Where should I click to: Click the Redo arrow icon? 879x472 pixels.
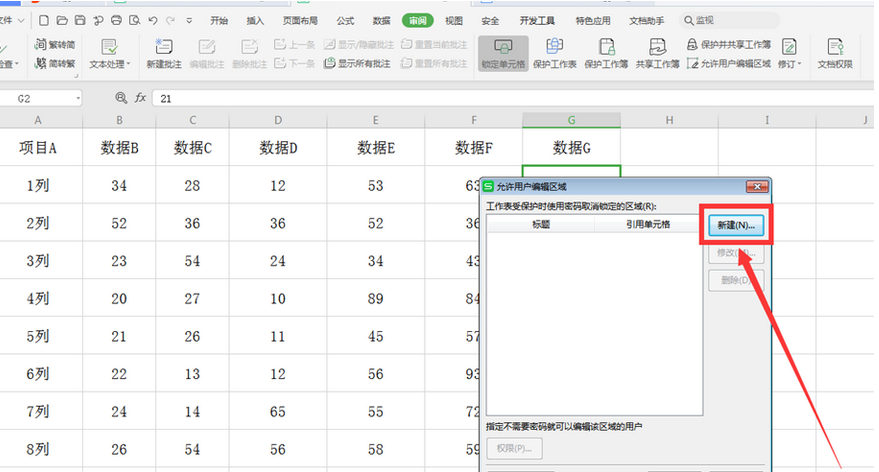pos(170,21)
